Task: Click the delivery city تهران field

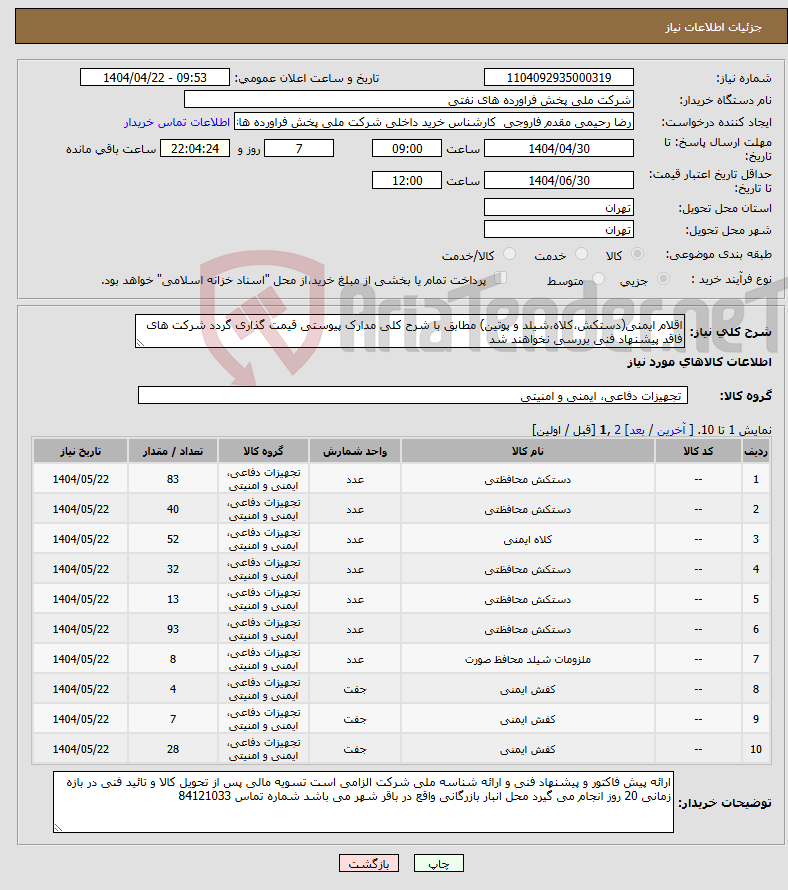Action: click(559, 229)
